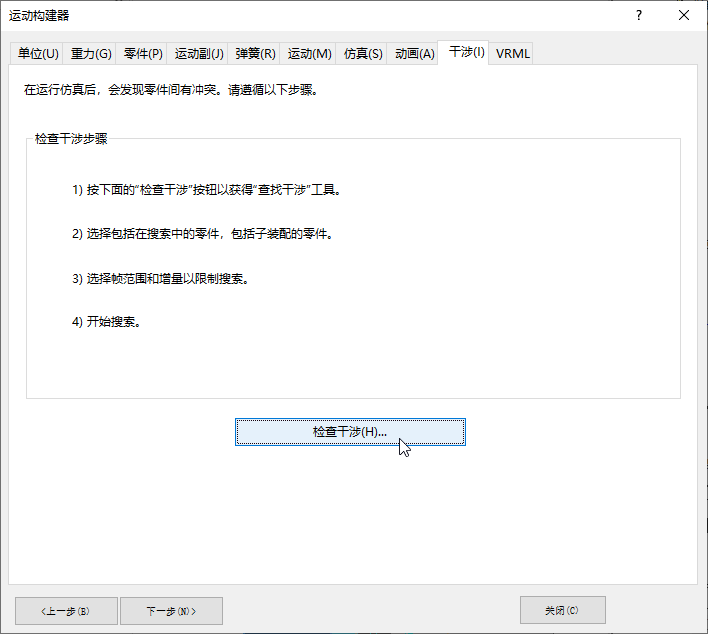Click the 运动构建器 window title
708x634 pixels.
coord(39,16)
